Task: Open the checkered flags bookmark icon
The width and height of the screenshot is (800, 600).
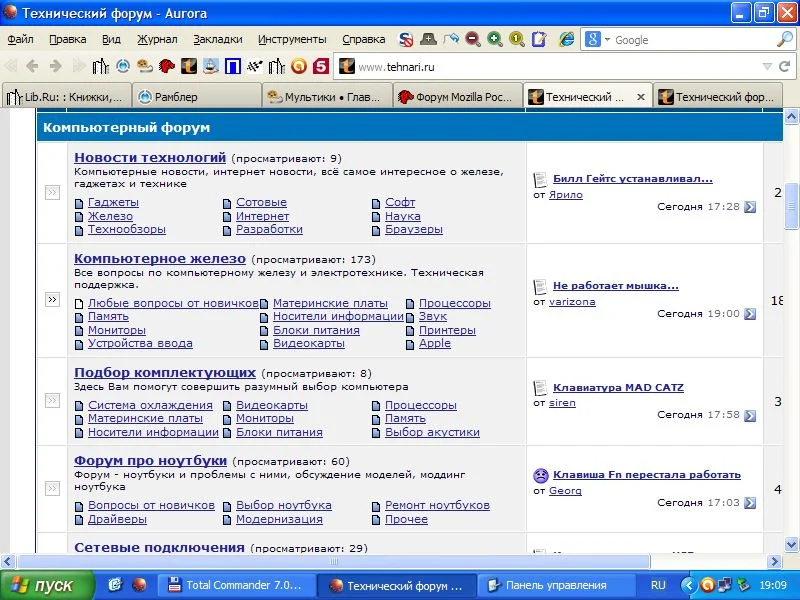Action: tap(255, 66)
